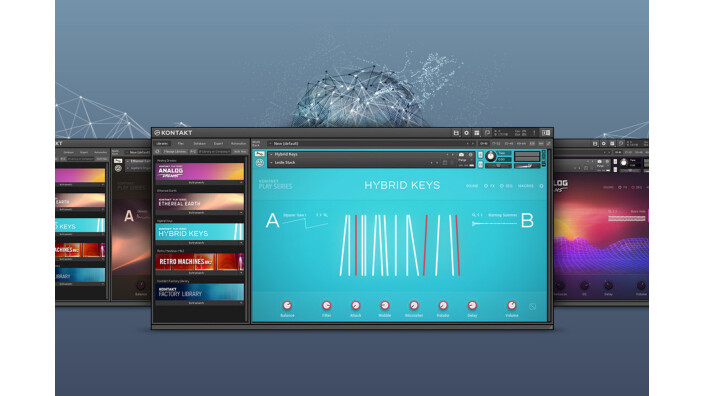Toggle the Solo button of Hybrid Keys instrument

(x=480, y=155)
